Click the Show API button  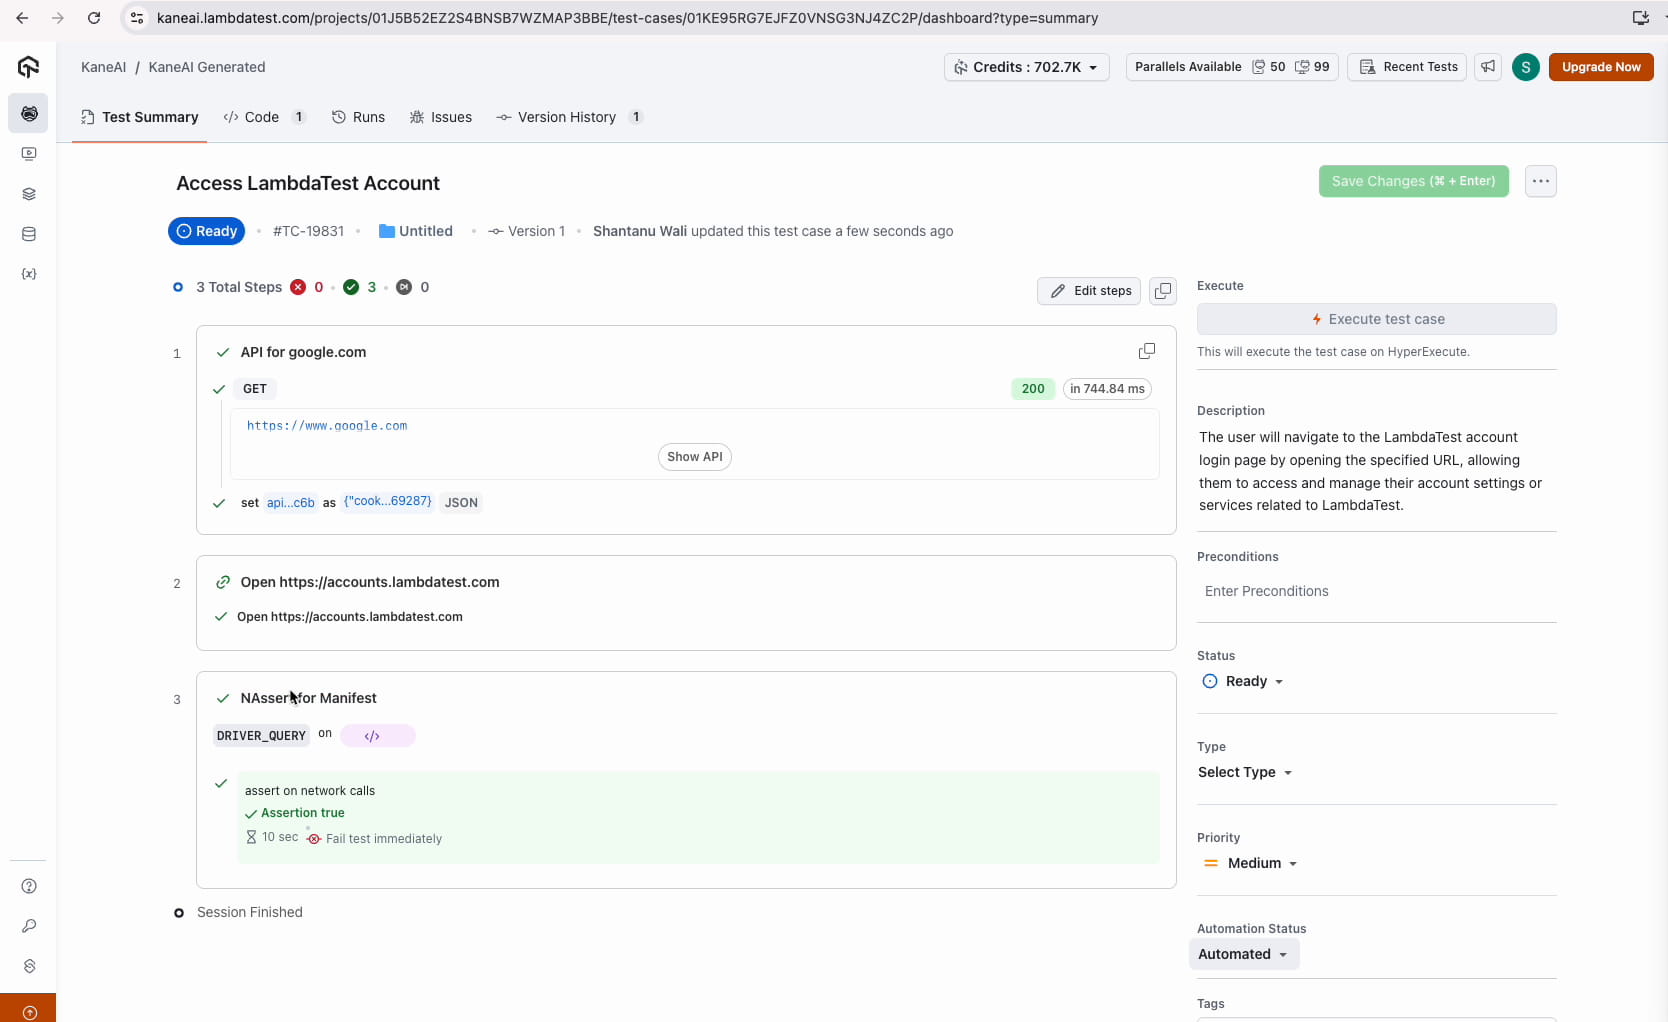click(x=694, y=457)
